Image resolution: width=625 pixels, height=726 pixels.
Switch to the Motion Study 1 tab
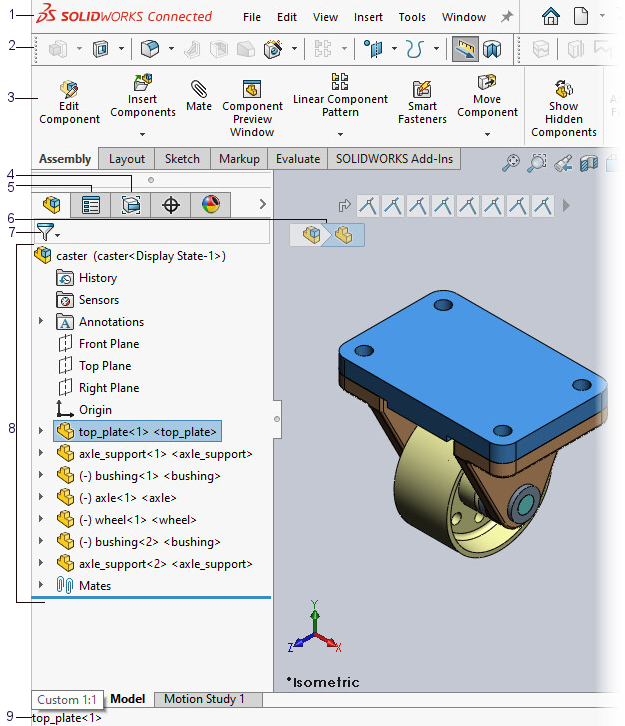point(204,699)
